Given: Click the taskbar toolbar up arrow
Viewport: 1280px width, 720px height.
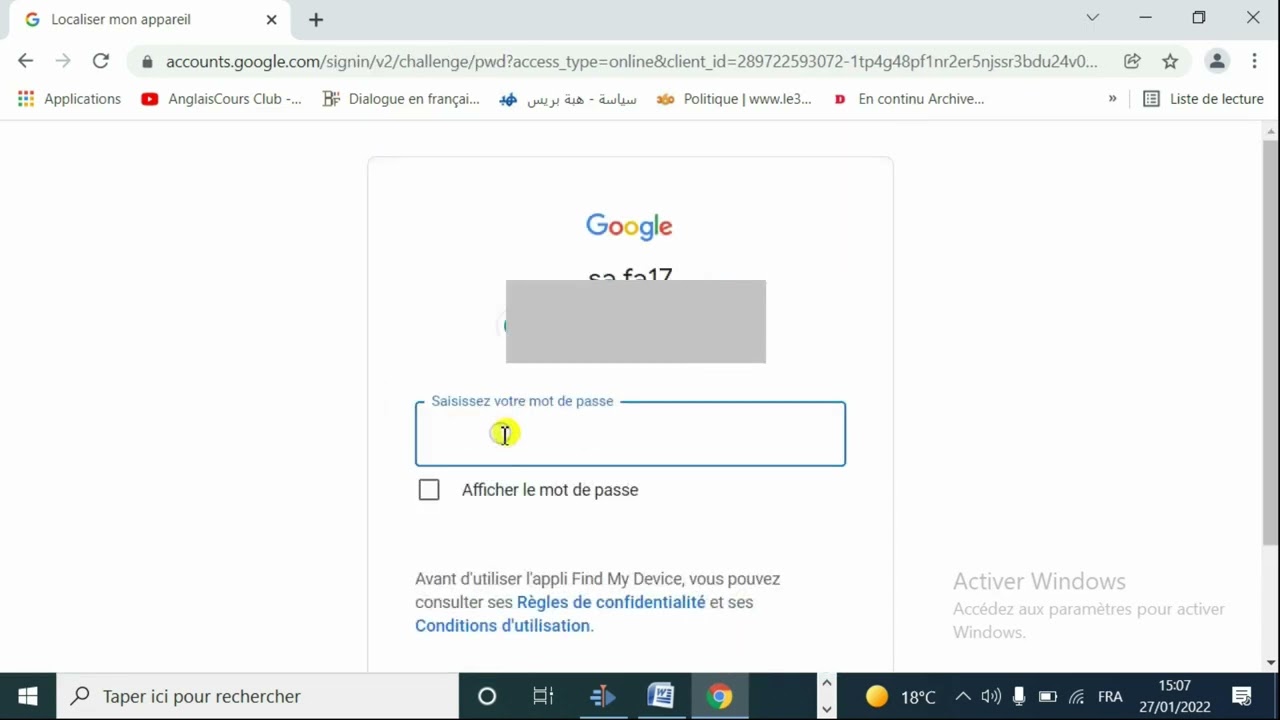Looking at the screenshot, I should point(826,683).
